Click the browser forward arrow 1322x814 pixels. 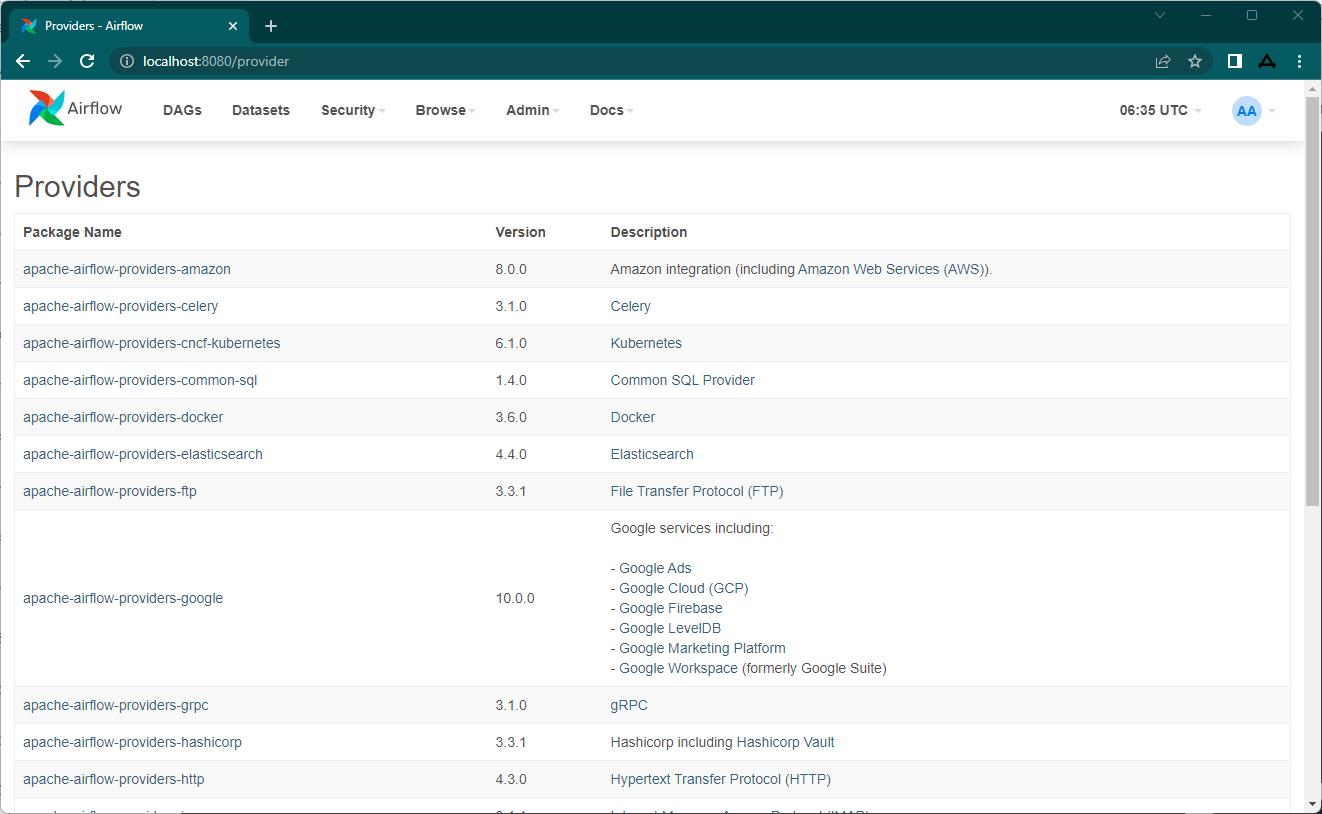(x=55, y=61)
